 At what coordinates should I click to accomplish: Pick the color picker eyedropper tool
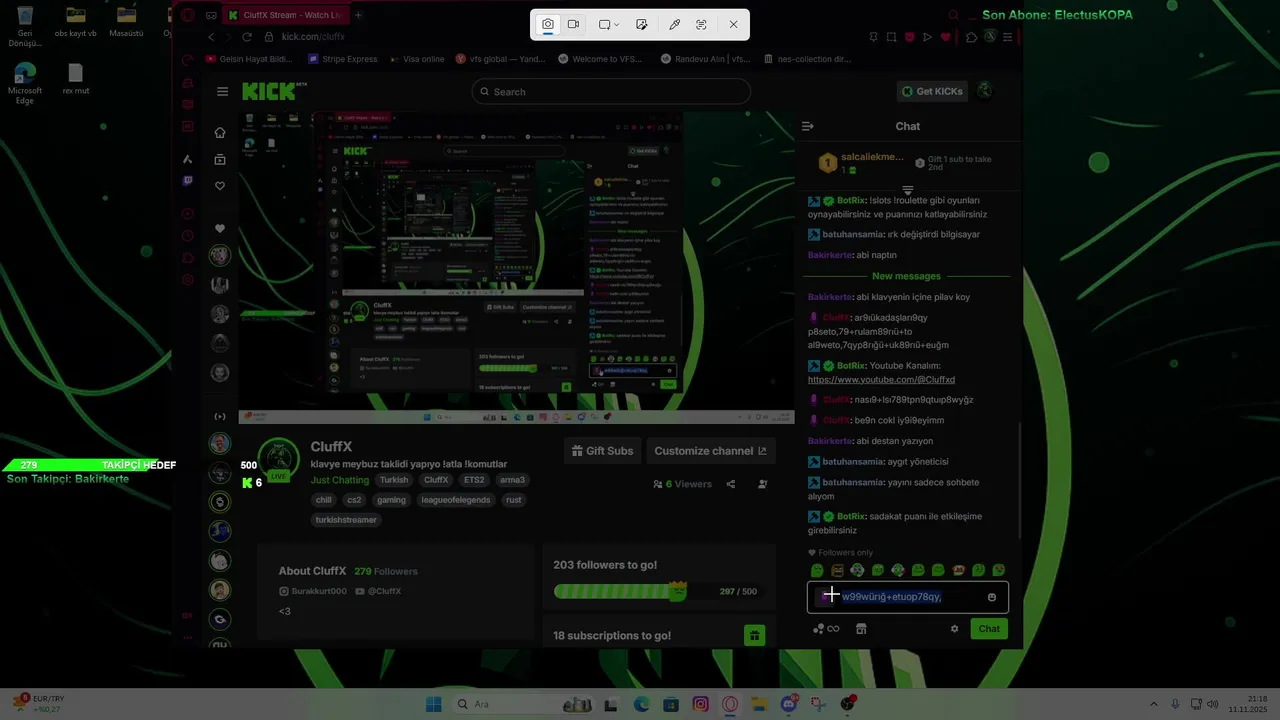click(674, 24)
